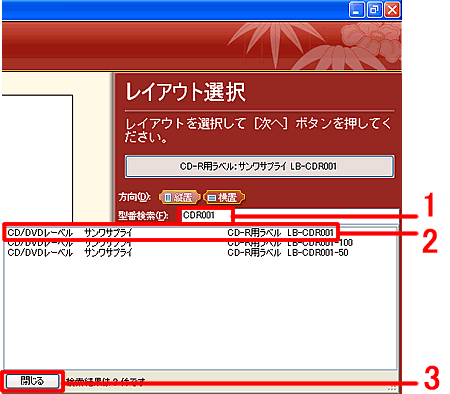This screenshot has width=450, height=394.
Task: Minimize the window
Action: click(357, 10)
